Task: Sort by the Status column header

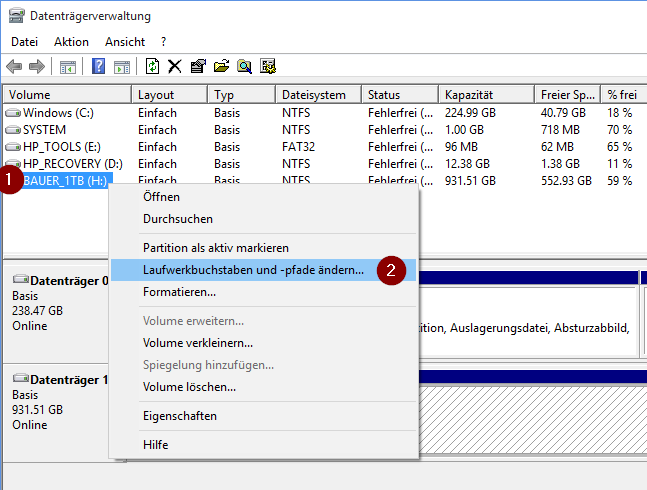Action: click(400, 95)
